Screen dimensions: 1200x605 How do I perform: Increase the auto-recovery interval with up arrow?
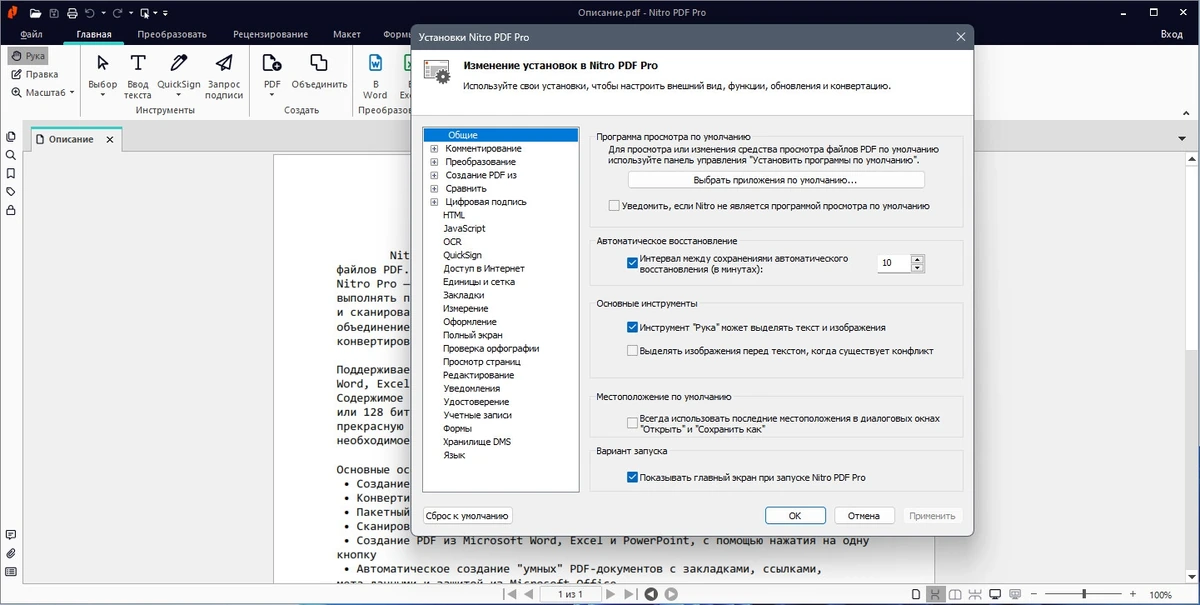(x=918, y=259)
